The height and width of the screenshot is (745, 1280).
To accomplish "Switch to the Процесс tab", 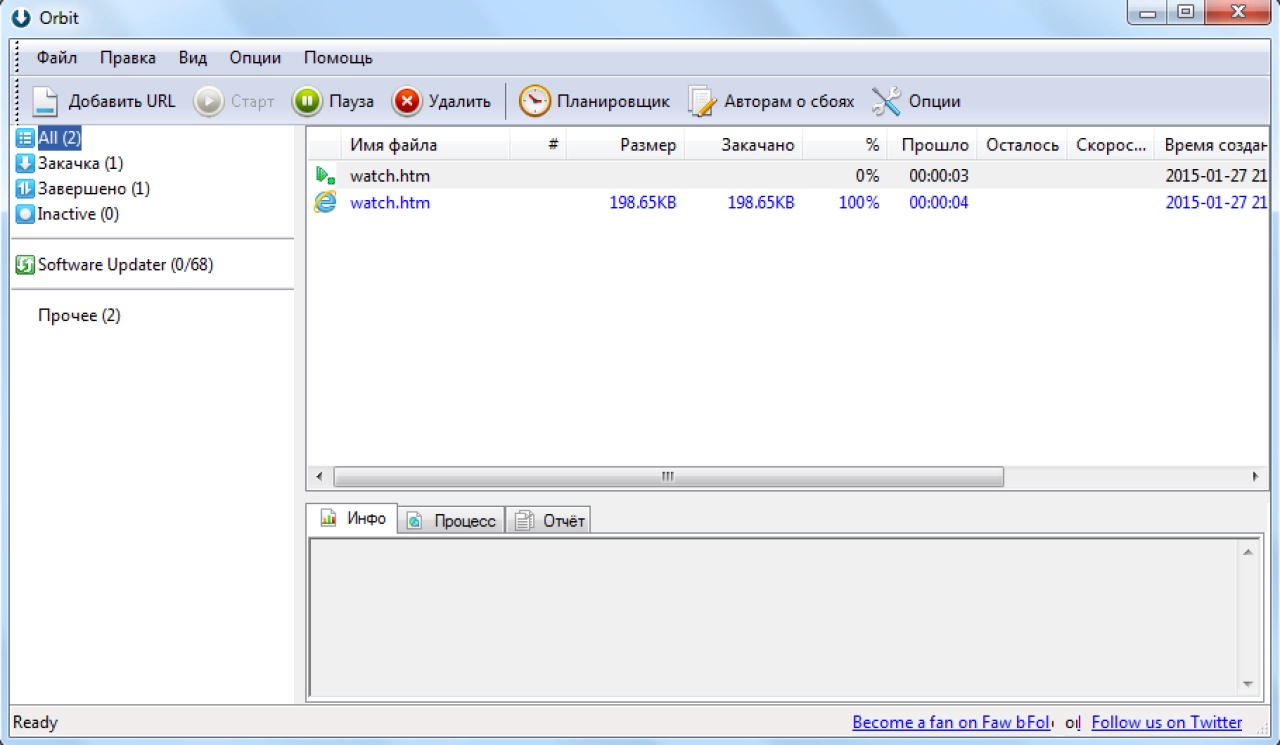I will [452, 521].
